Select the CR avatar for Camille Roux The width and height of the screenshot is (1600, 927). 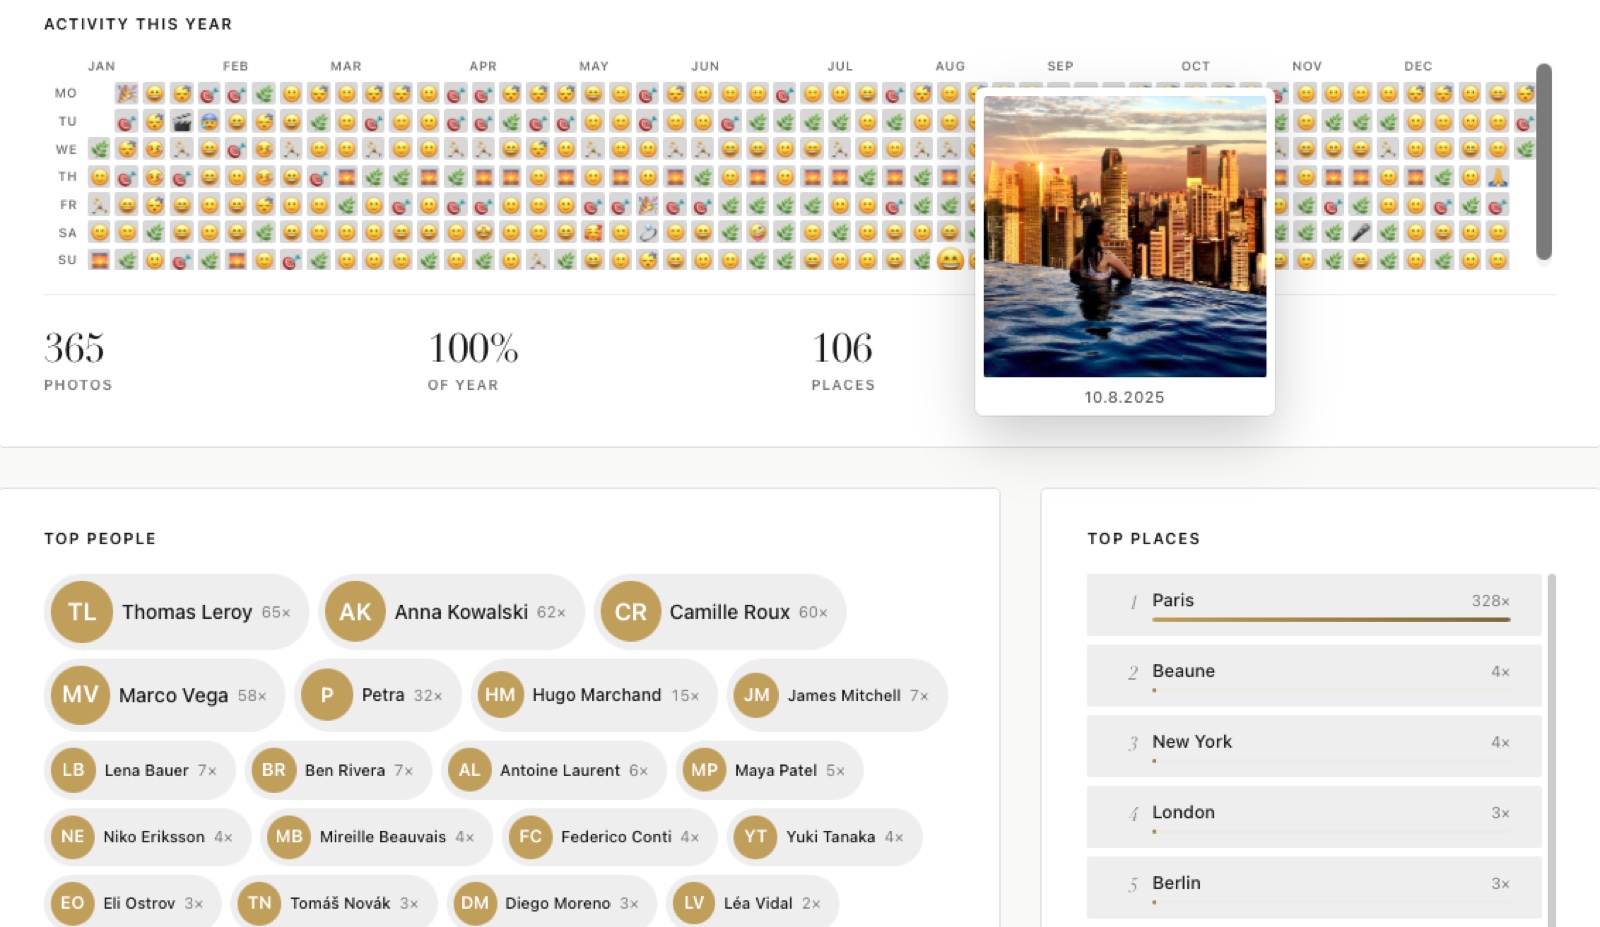[630, 612]
